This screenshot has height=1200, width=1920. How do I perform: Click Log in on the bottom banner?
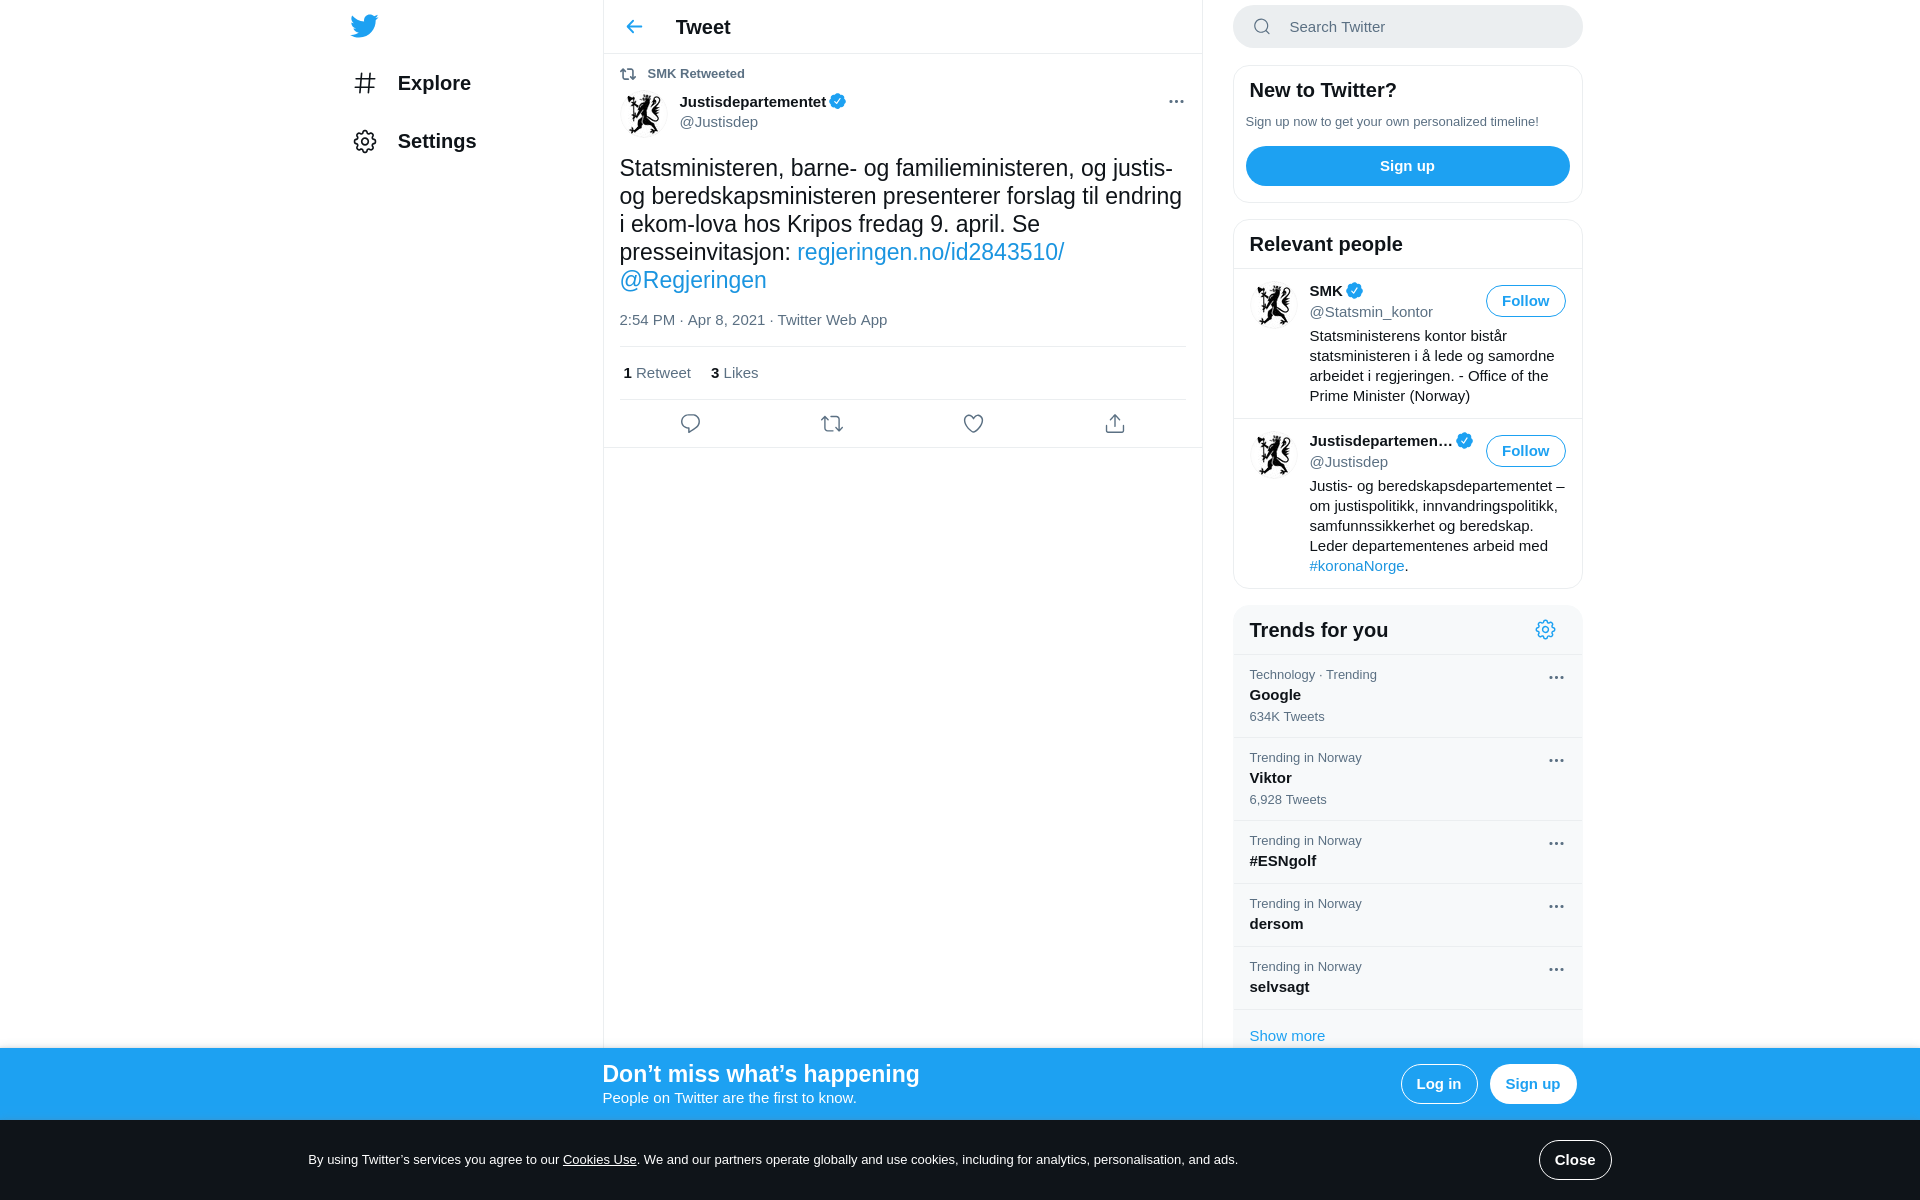click(x=1439, y=1084)
